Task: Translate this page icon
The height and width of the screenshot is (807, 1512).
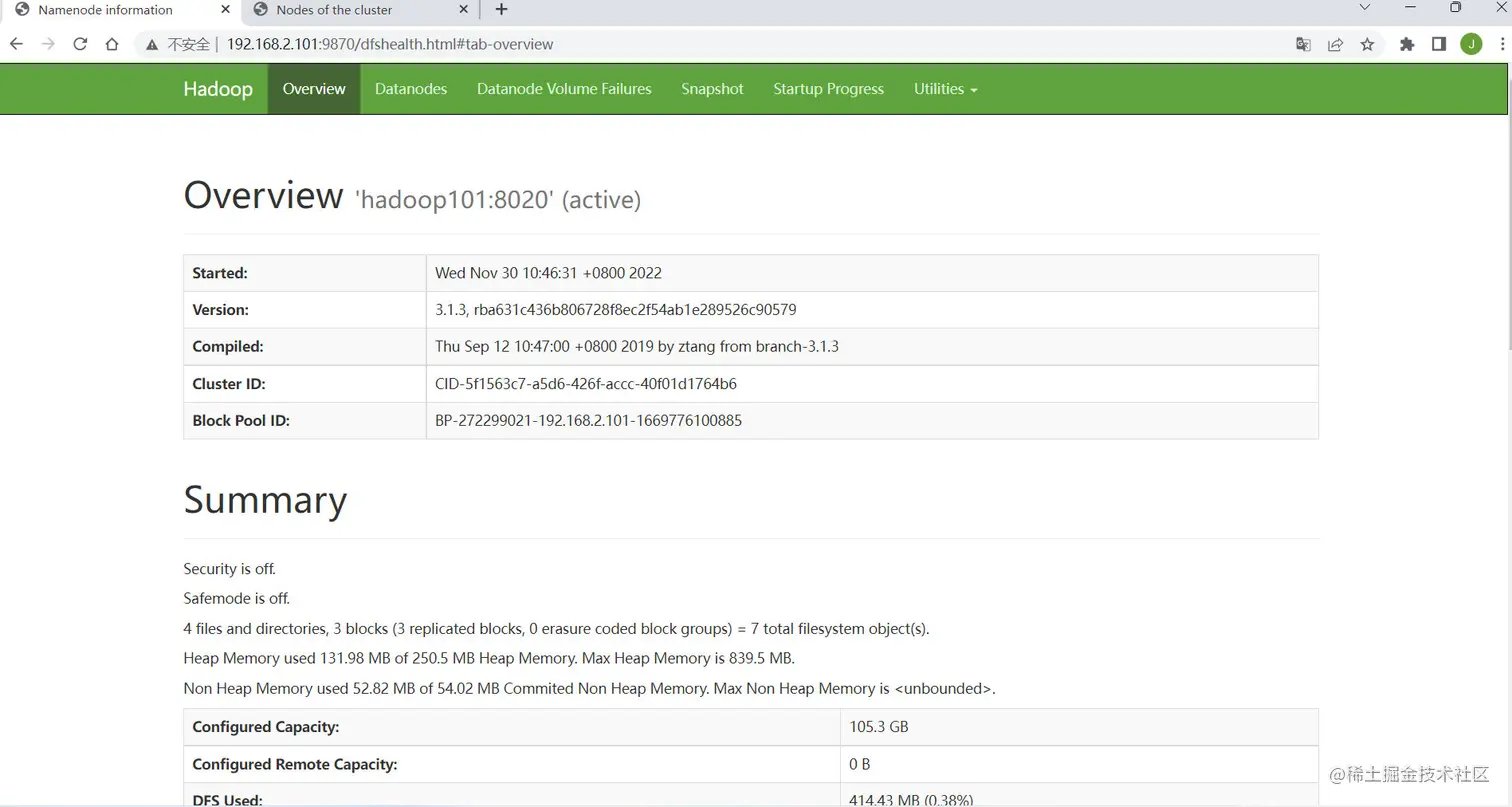Action: point(1303,44)
